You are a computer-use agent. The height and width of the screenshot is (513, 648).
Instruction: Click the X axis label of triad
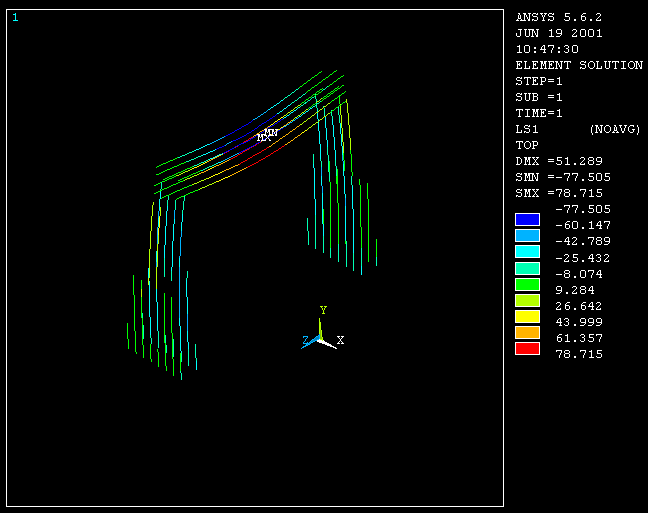tap(341, 341)
